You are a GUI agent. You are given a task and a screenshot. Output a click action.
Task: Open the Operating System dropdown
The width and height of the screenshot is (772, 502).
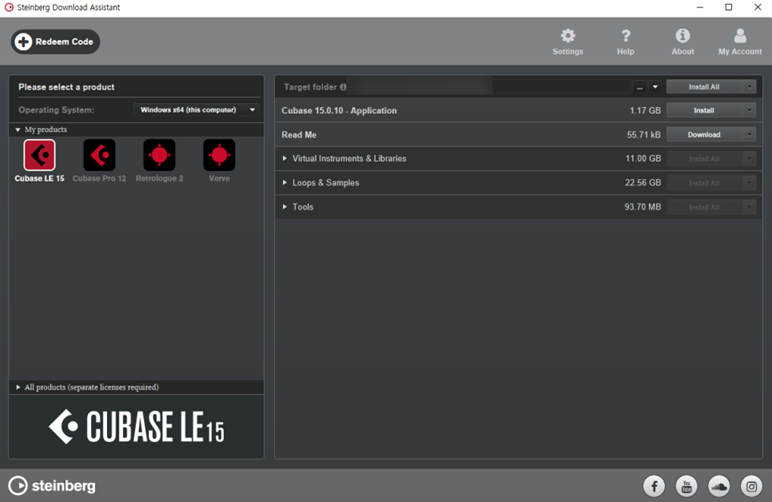coord(197,110)
